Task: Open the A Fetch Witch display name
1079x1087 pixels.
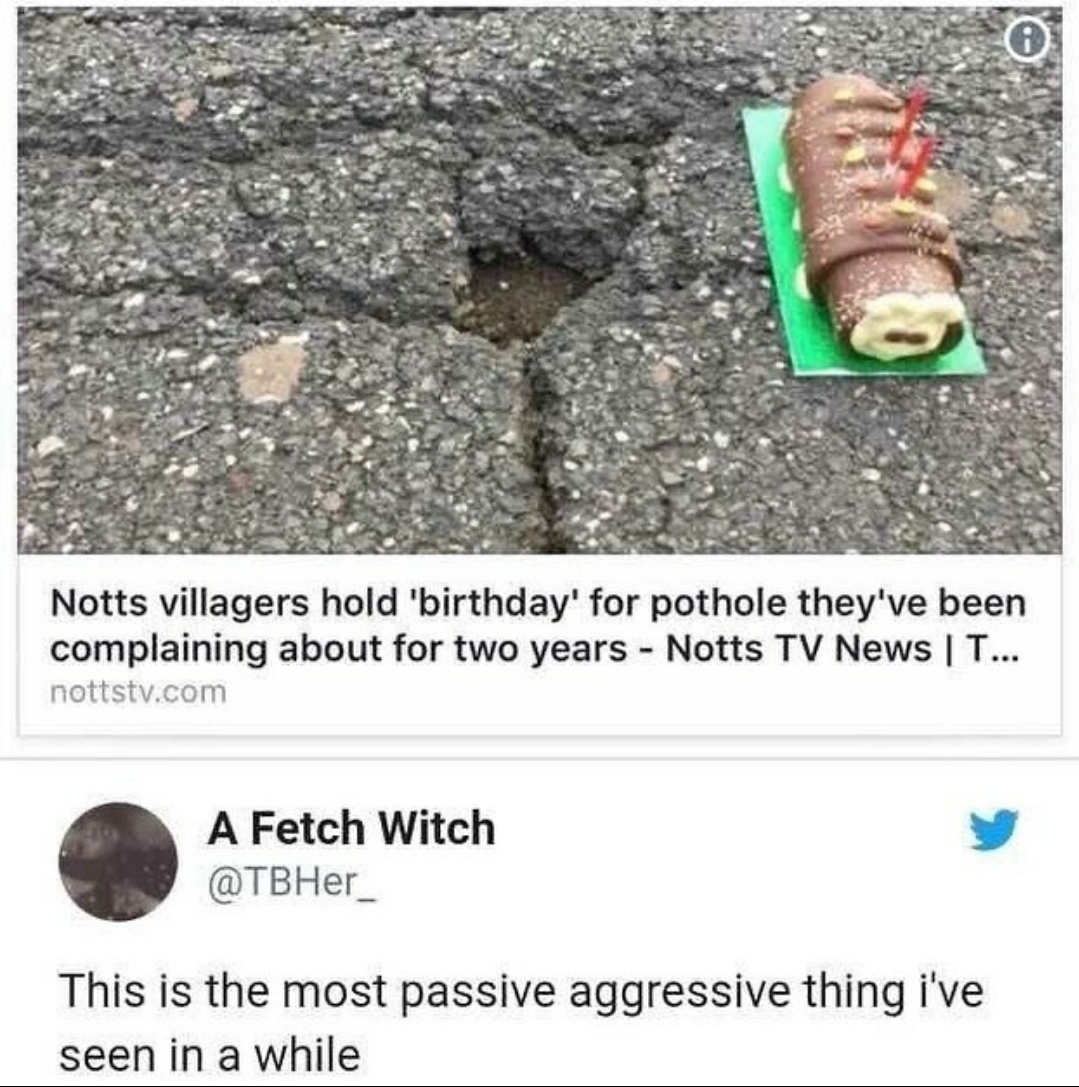Action: point(351,828)
